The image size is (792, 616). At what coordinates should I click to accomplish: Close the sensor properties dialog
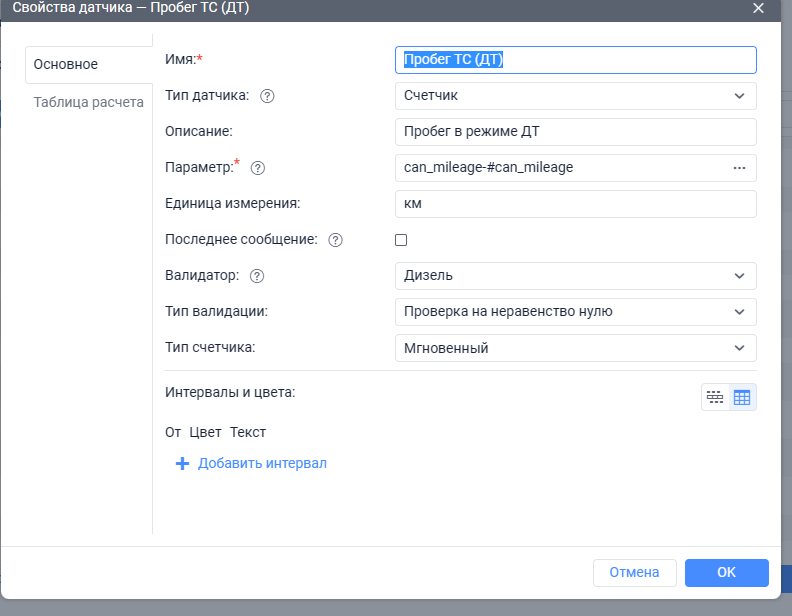pyautogui.click(x=758, y=8)
